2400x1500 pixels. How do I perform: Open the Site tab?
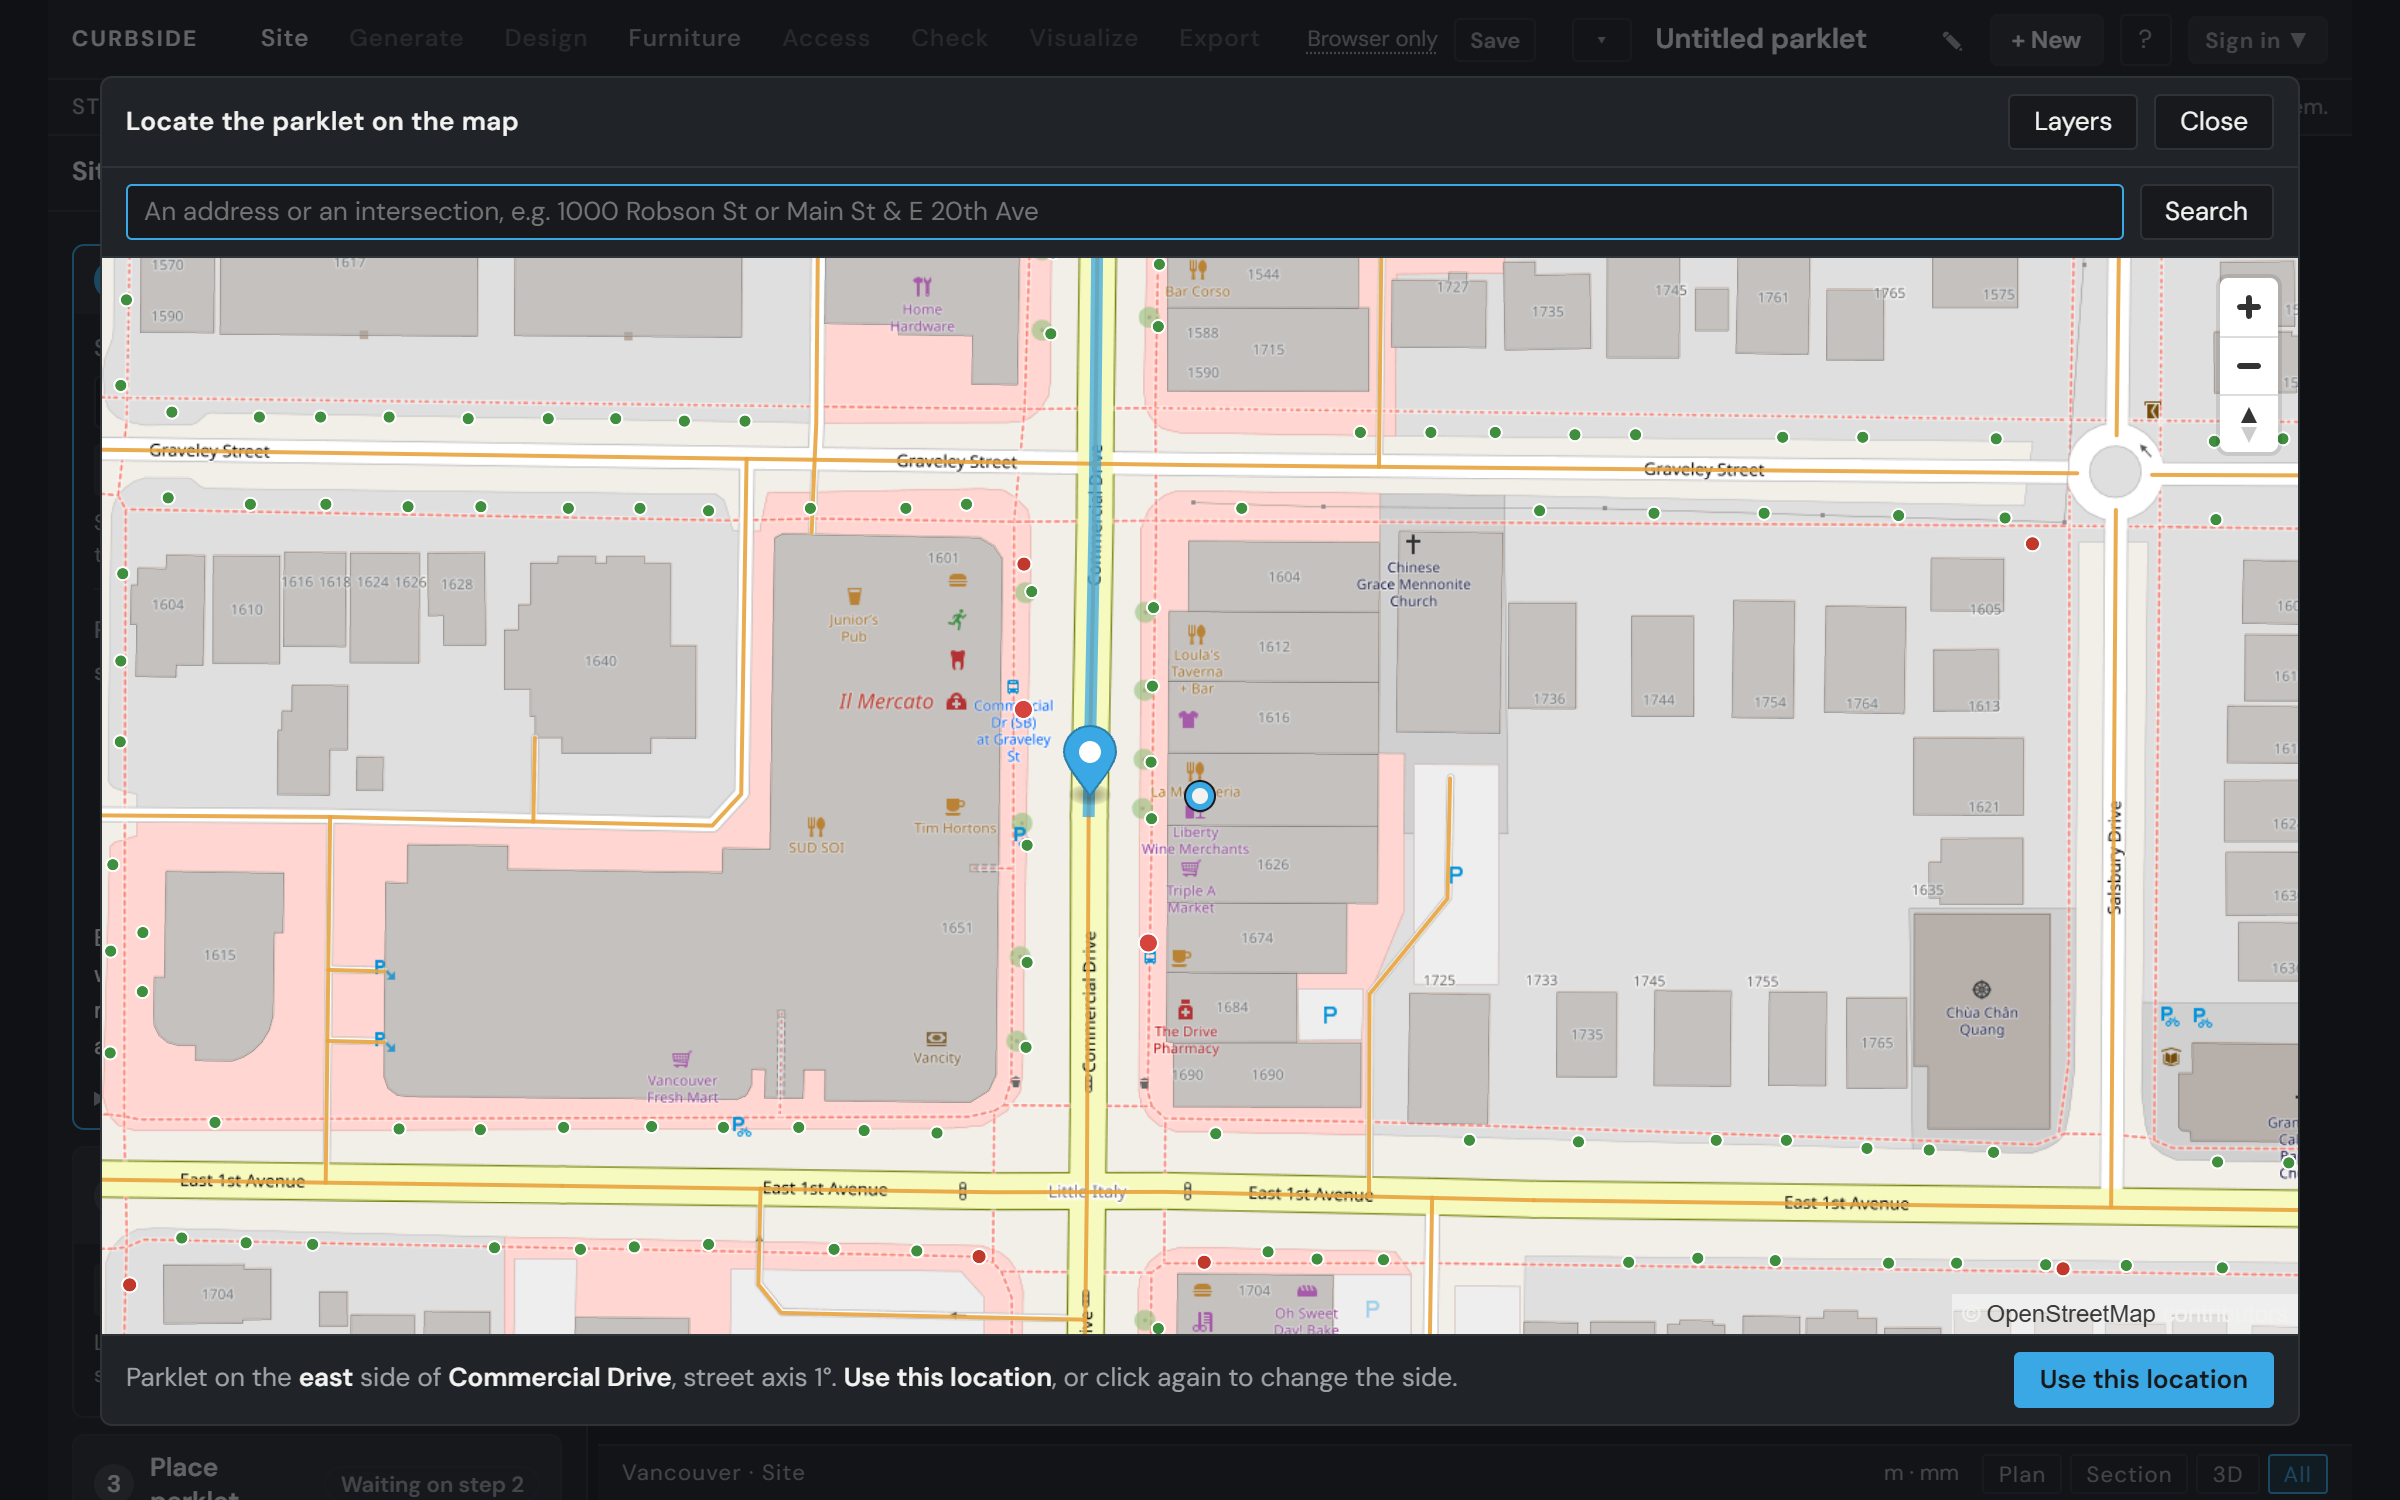284,38
